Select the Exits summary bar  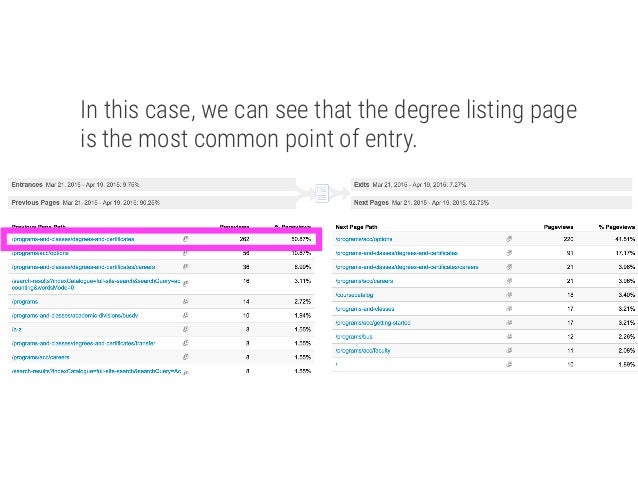[x=491, y=184]
